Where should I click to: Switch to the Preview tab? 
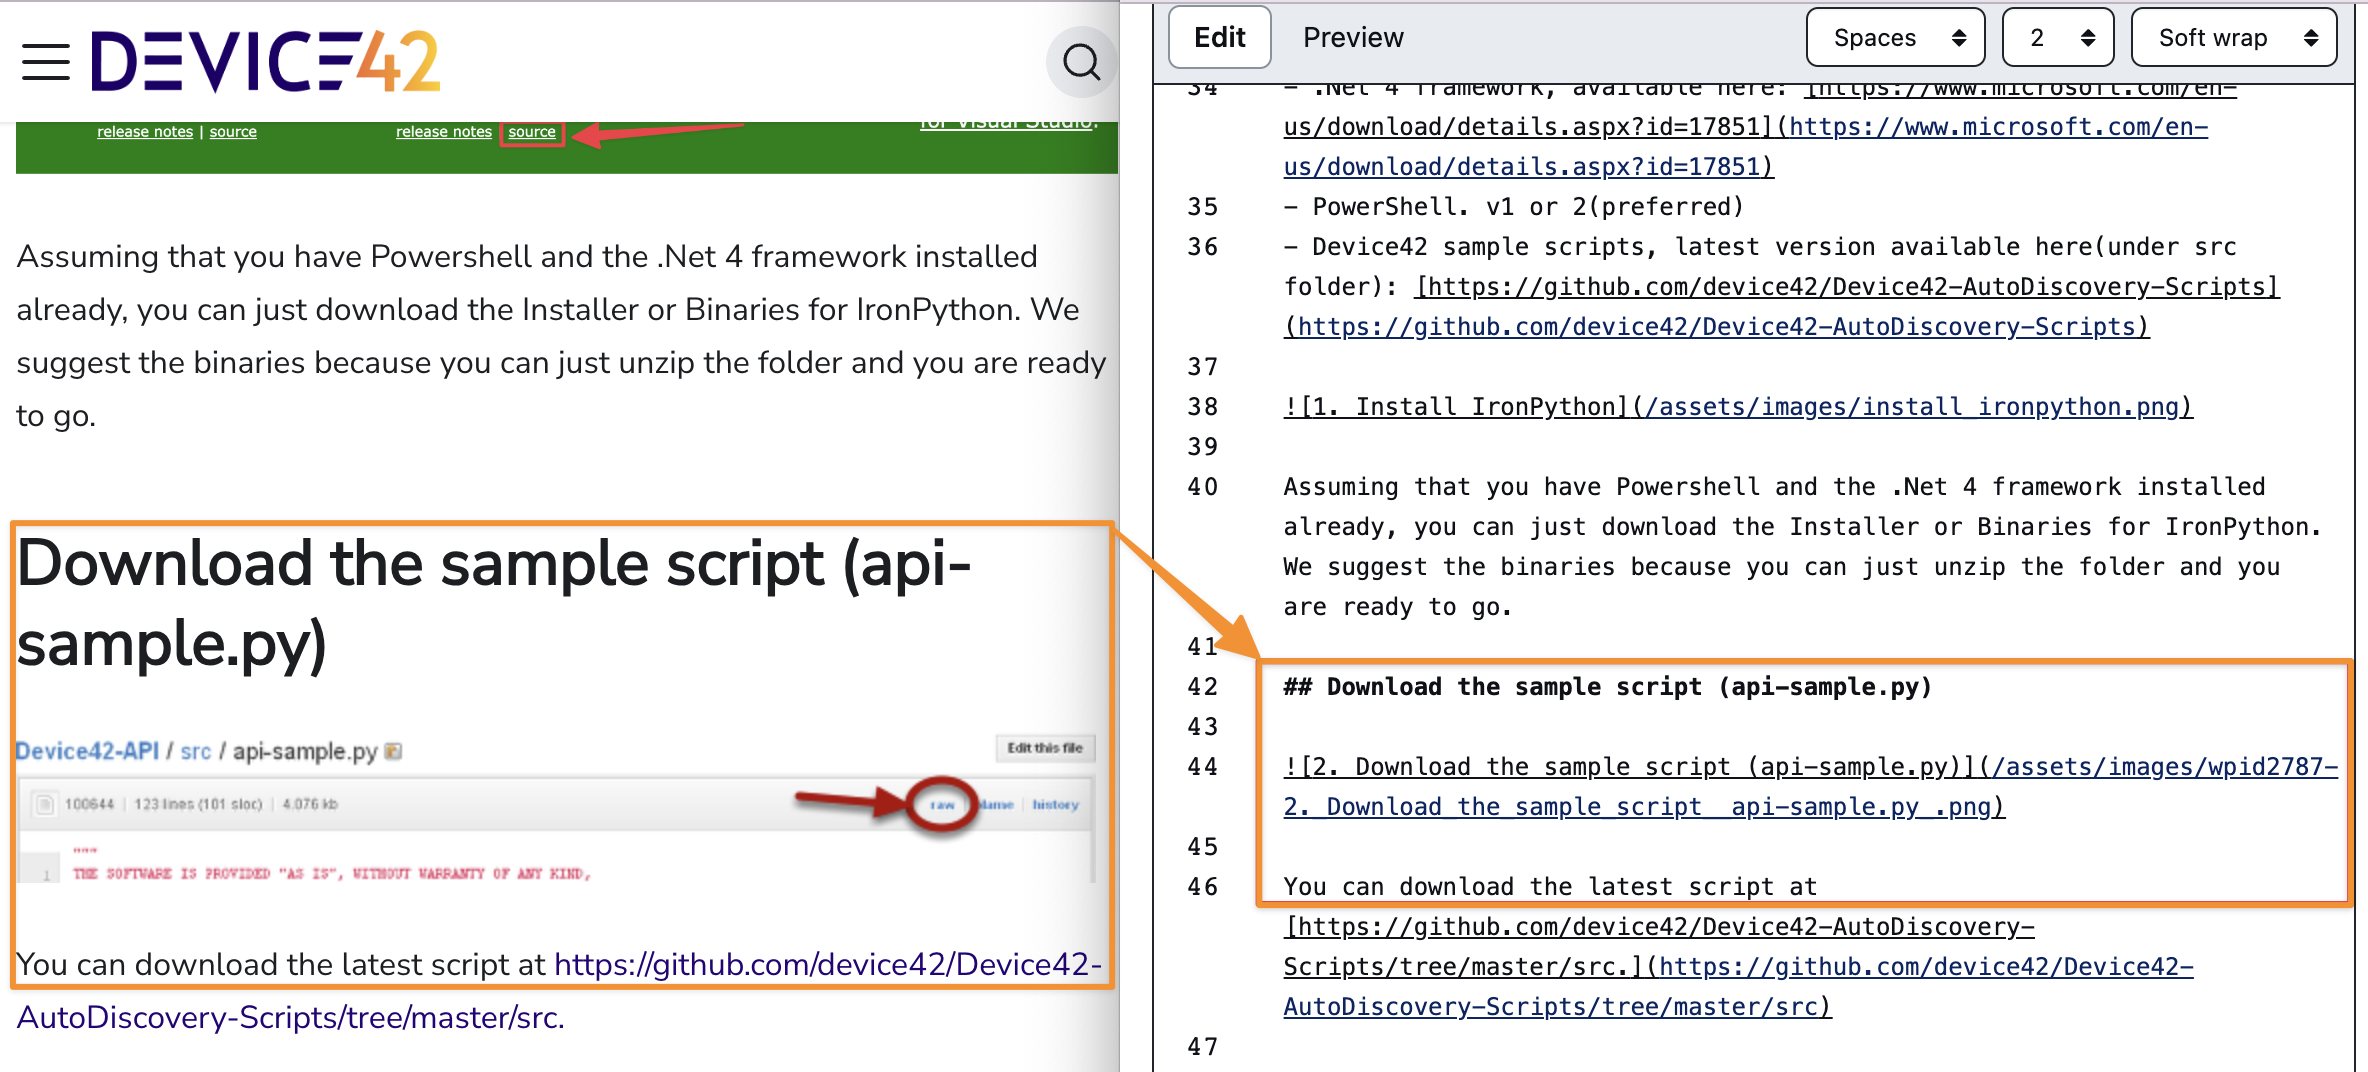tap(1352, 38)
